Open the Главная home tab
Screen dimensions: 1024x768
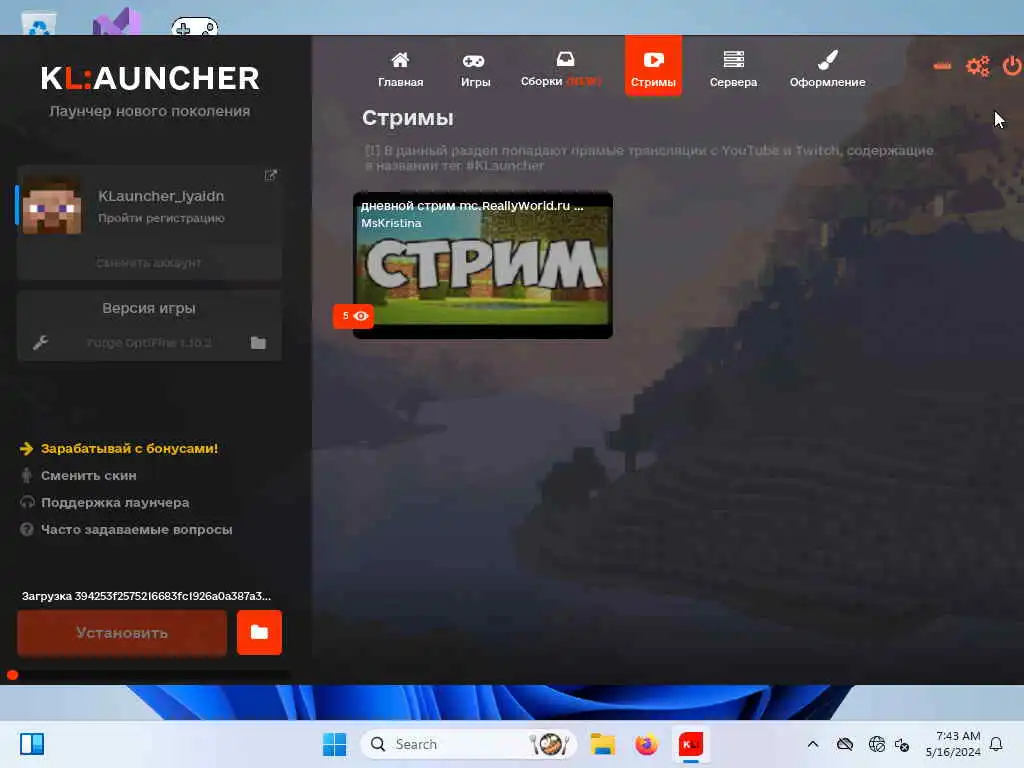click(400, 69)
